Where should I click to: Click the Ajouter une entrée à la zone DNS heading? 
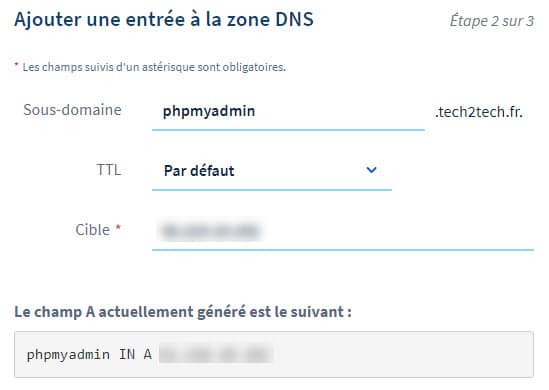point(164,20)
